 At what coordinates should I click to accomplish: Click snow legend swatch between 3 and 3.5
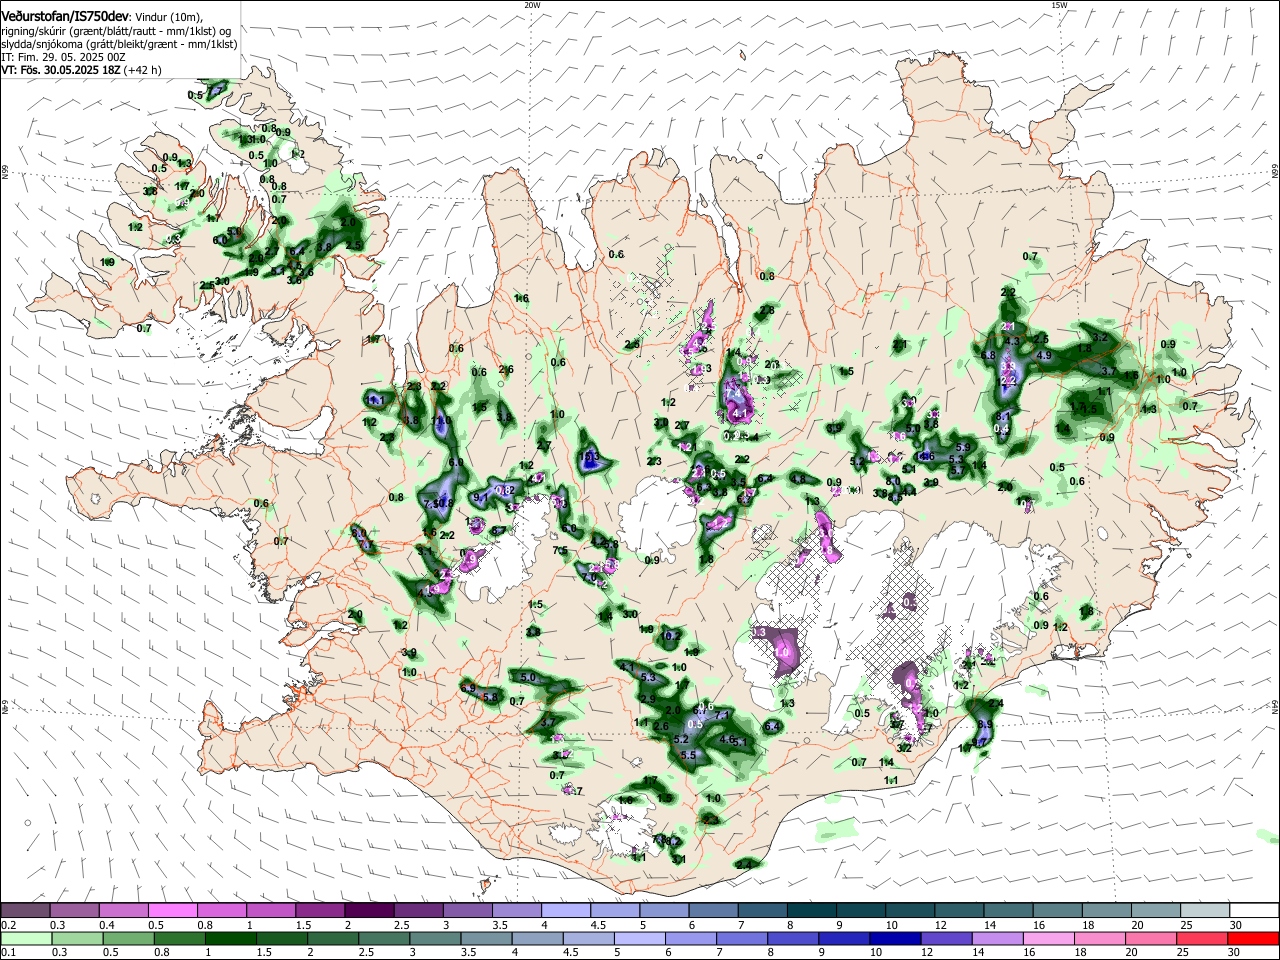(466, 911)
